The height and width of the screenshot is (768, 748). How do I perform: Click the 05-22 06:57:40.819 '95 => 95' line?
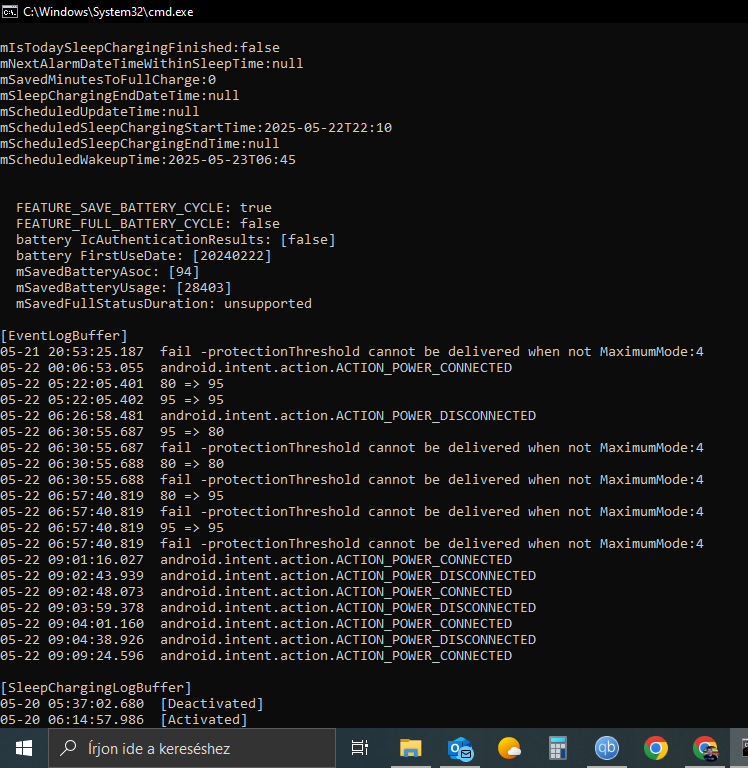tap(112, 528)
